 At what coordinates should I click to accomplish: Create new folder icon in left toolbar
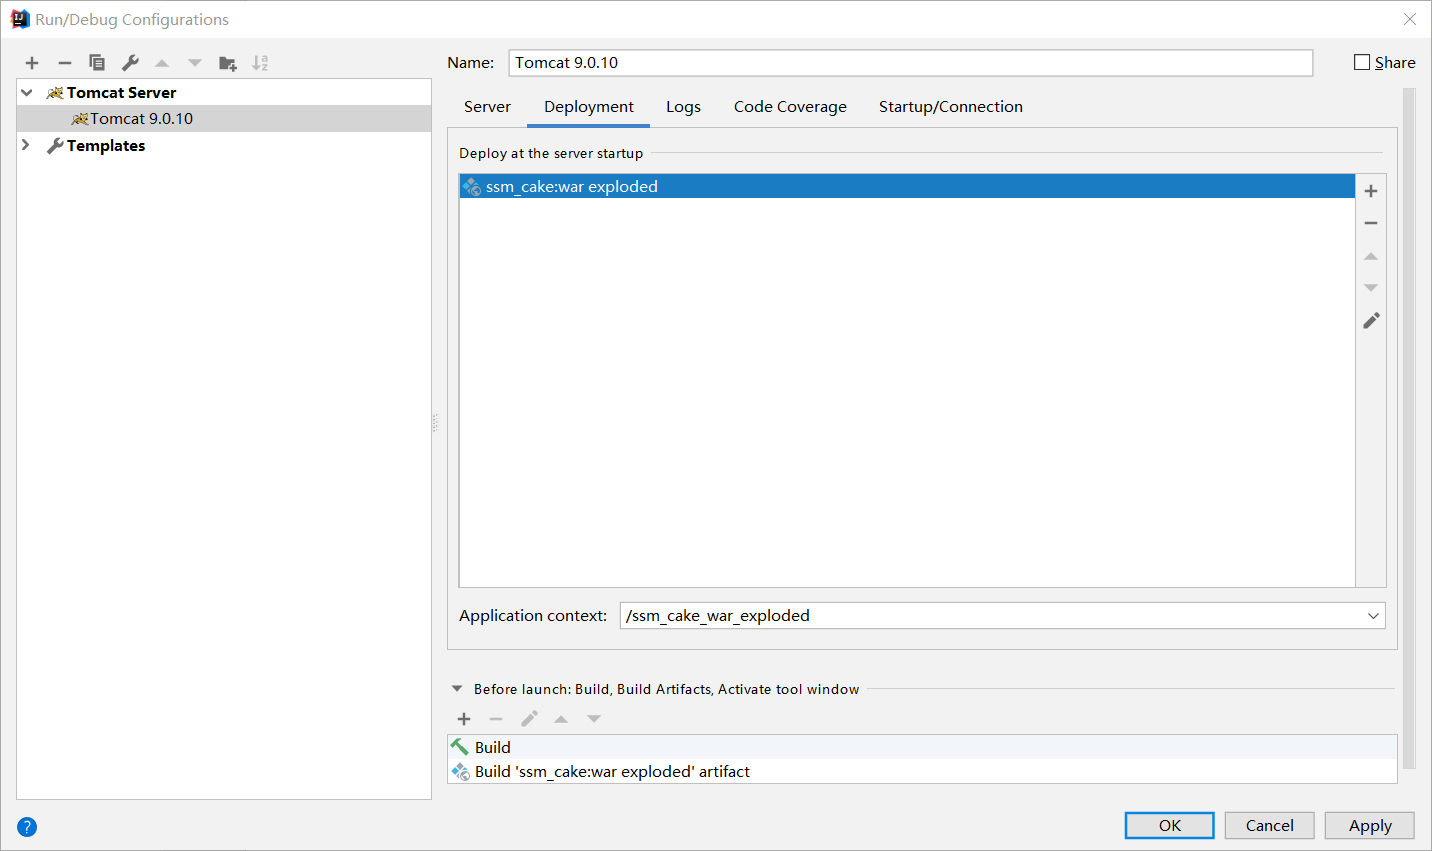tap(228, 63)
